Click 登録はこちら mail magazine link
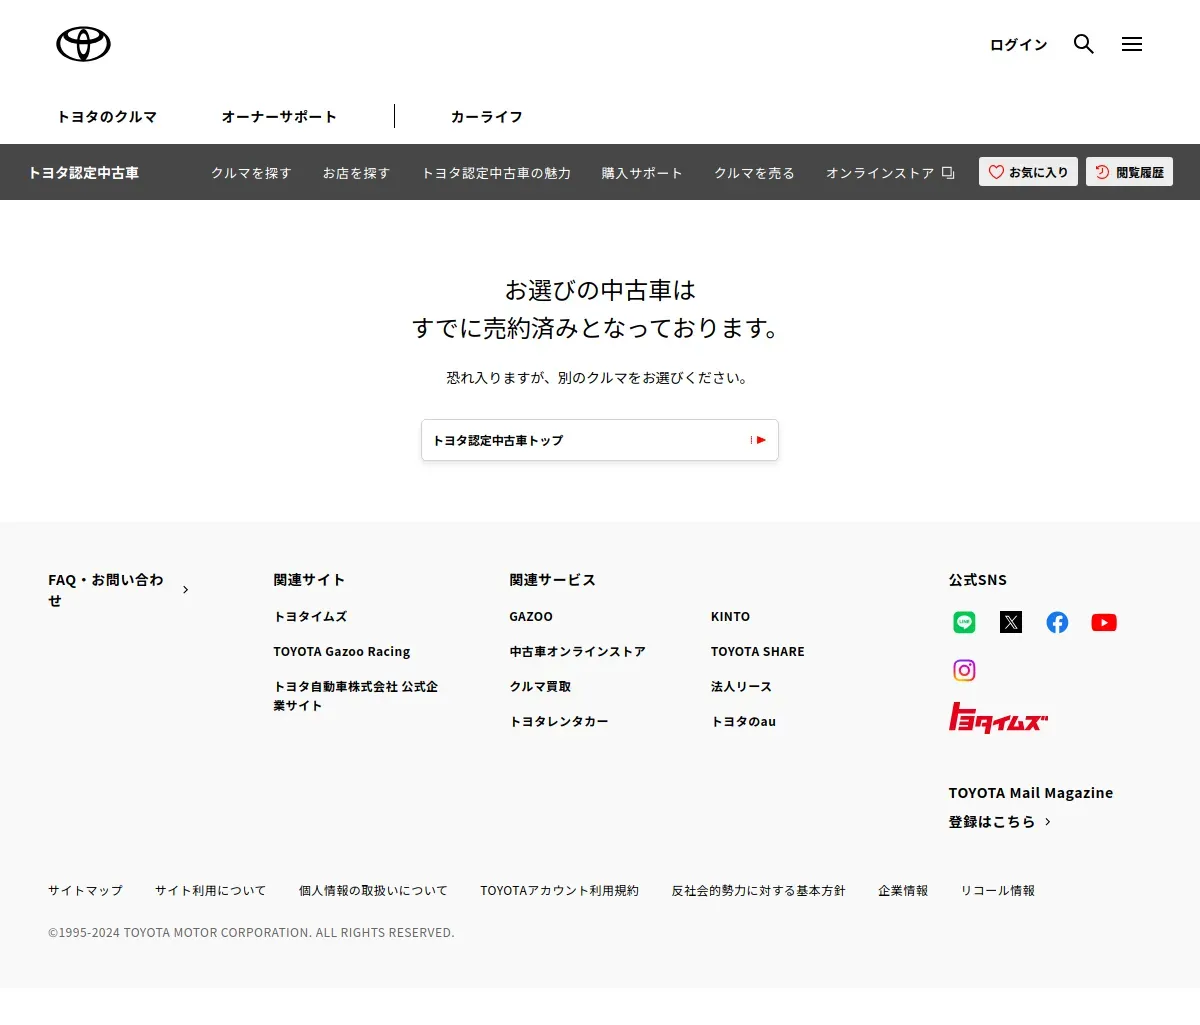This screenshot has width=1200, height=1025. click(1000, 822)
